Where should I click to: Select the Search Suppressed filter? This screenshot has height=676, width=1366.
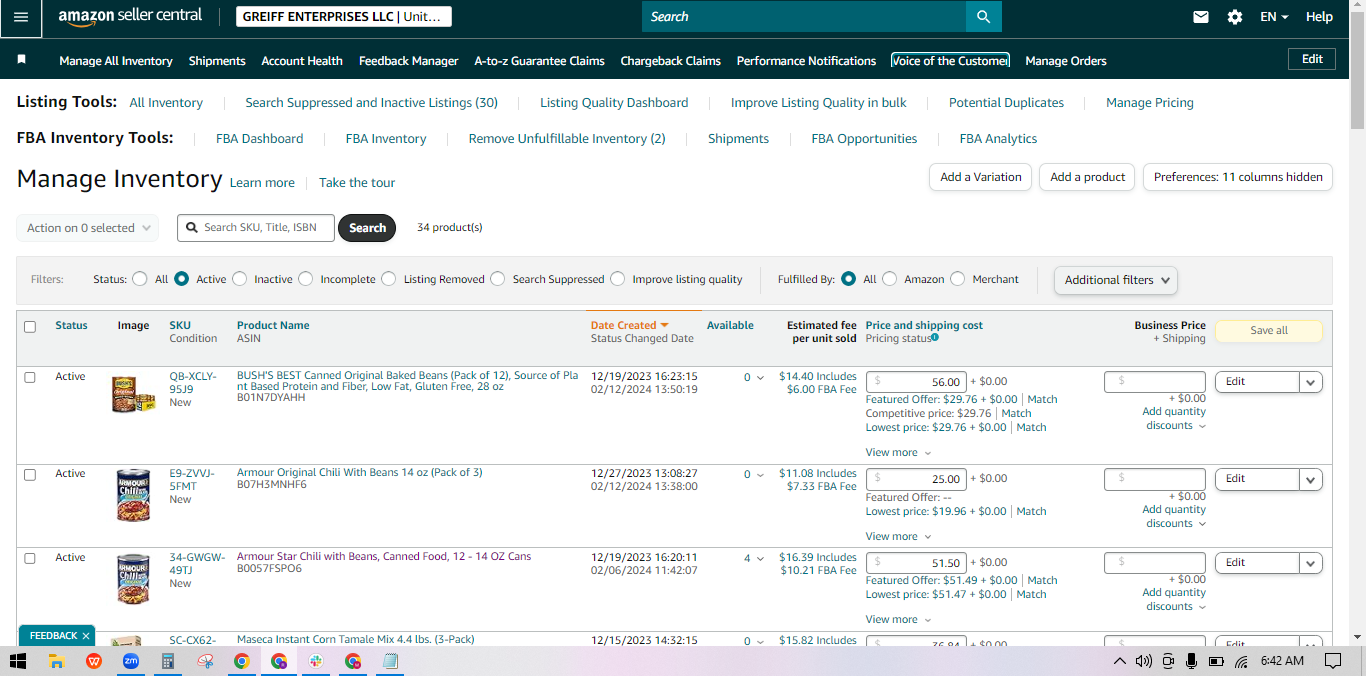point(497,279)
